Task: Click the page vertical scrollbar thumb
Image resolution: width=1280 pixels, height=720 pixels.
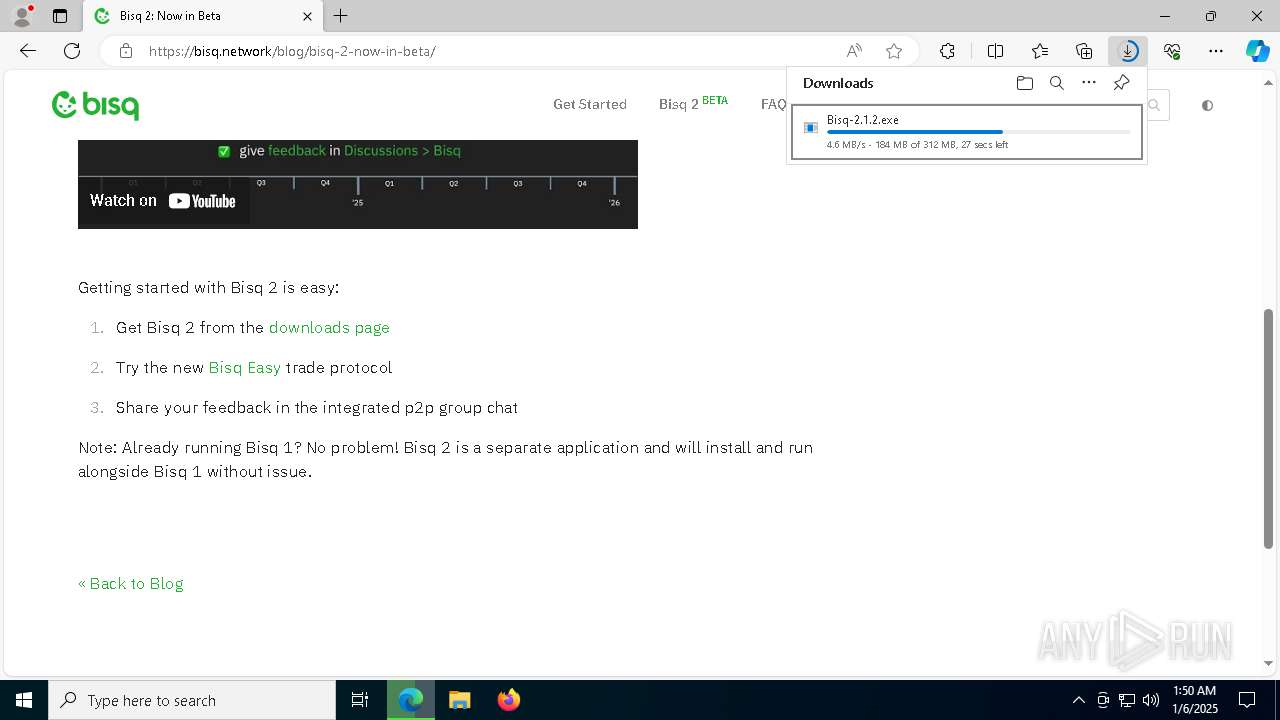Action: click(1268, 429)
